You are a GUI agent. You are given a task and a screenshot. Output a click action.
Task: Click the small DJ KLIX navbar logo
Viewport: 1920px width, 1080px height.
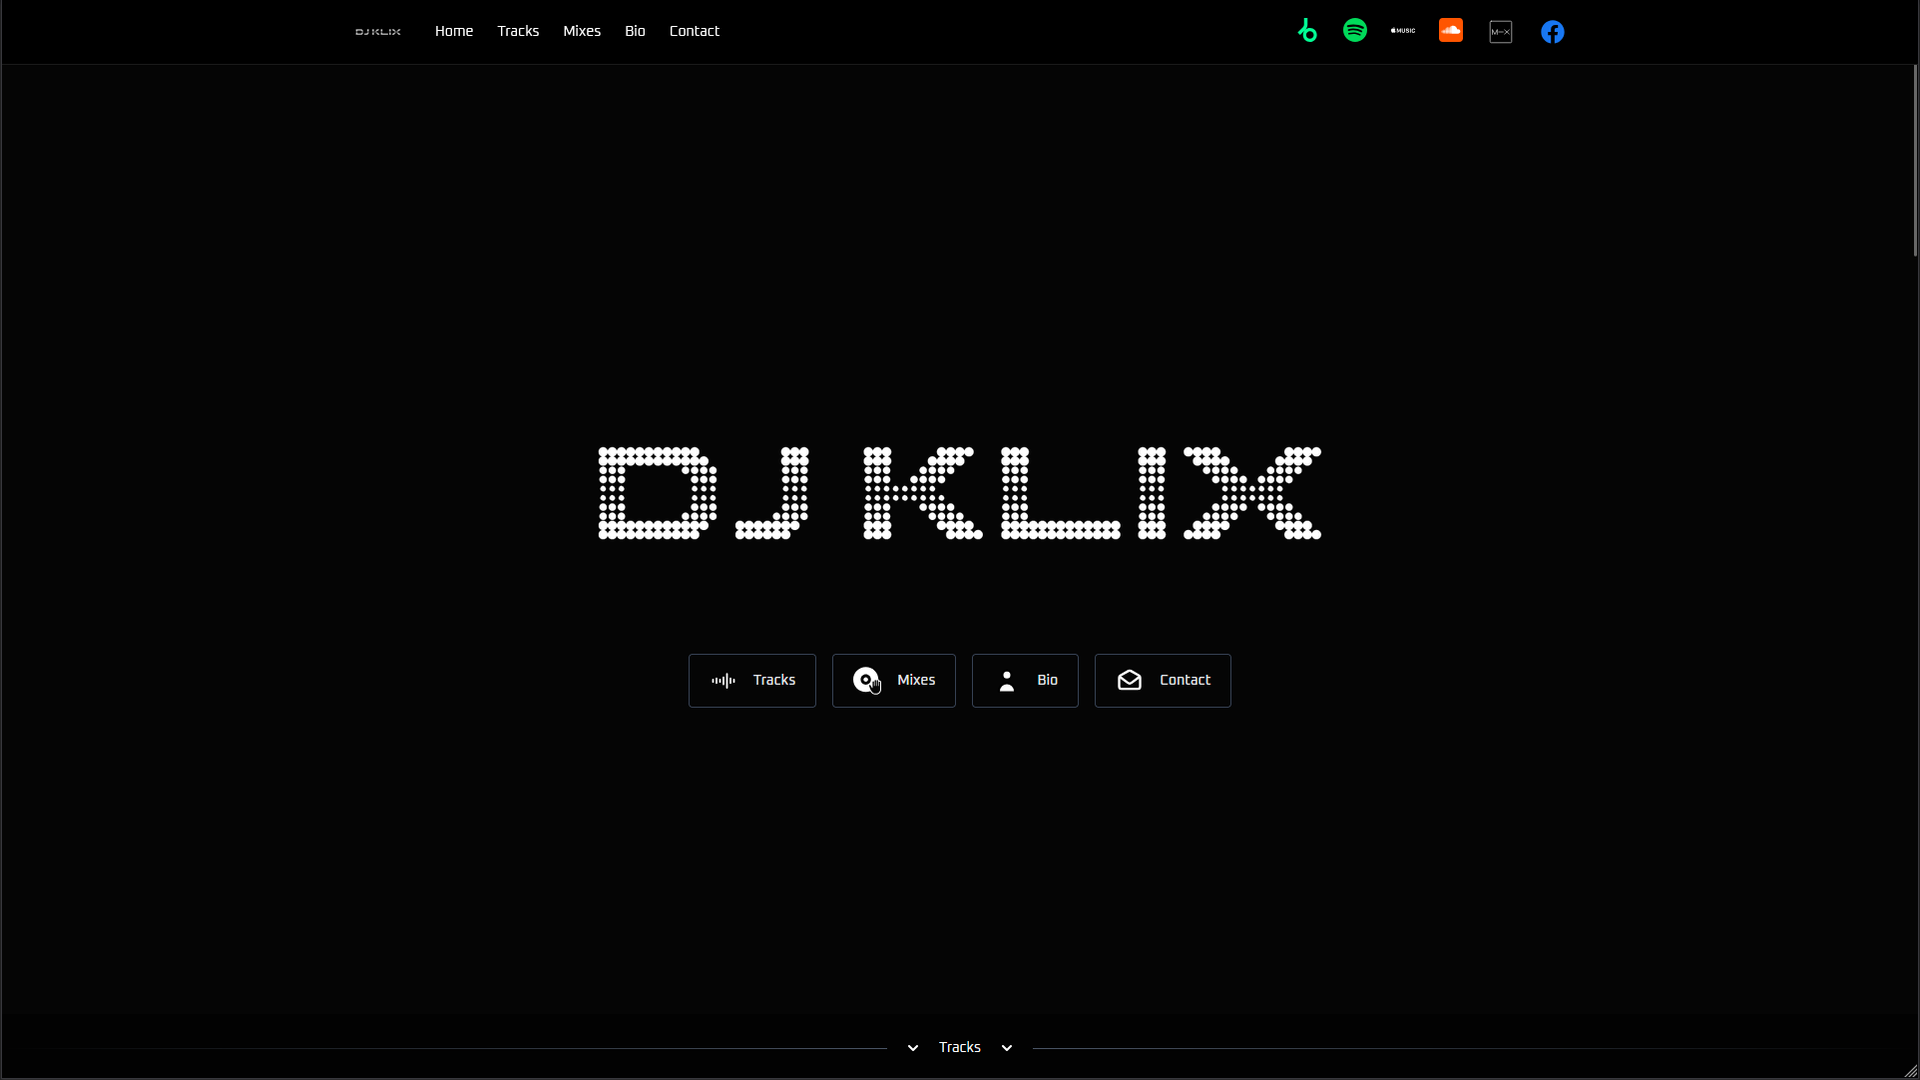(x=378, y=32)
